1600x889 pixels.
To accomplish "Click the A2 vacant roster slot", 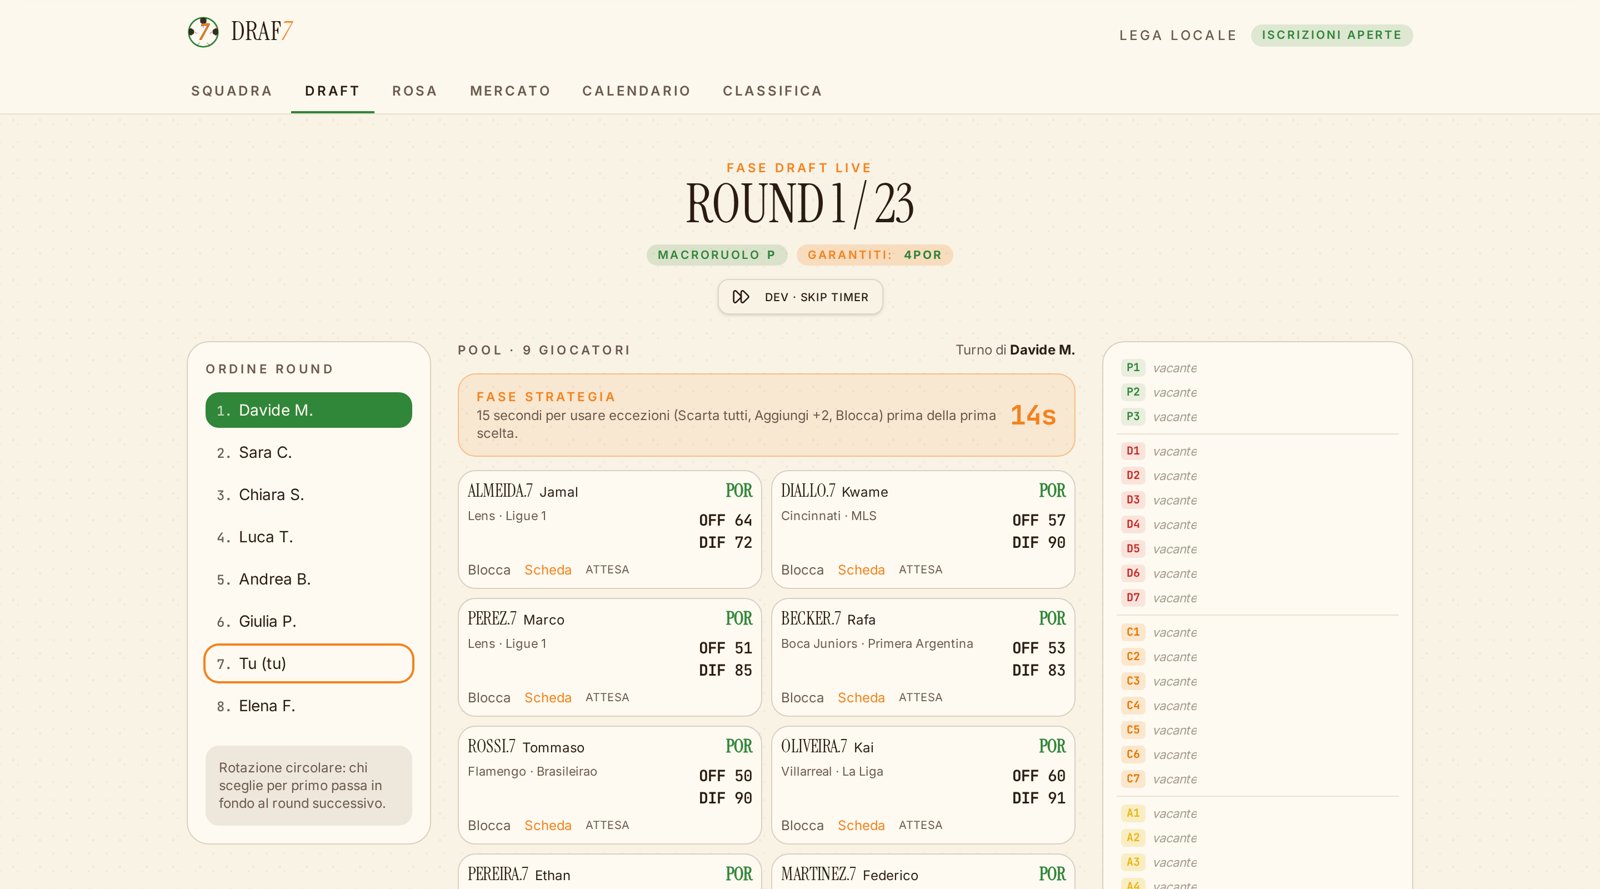I will (x=1258, y=838).
